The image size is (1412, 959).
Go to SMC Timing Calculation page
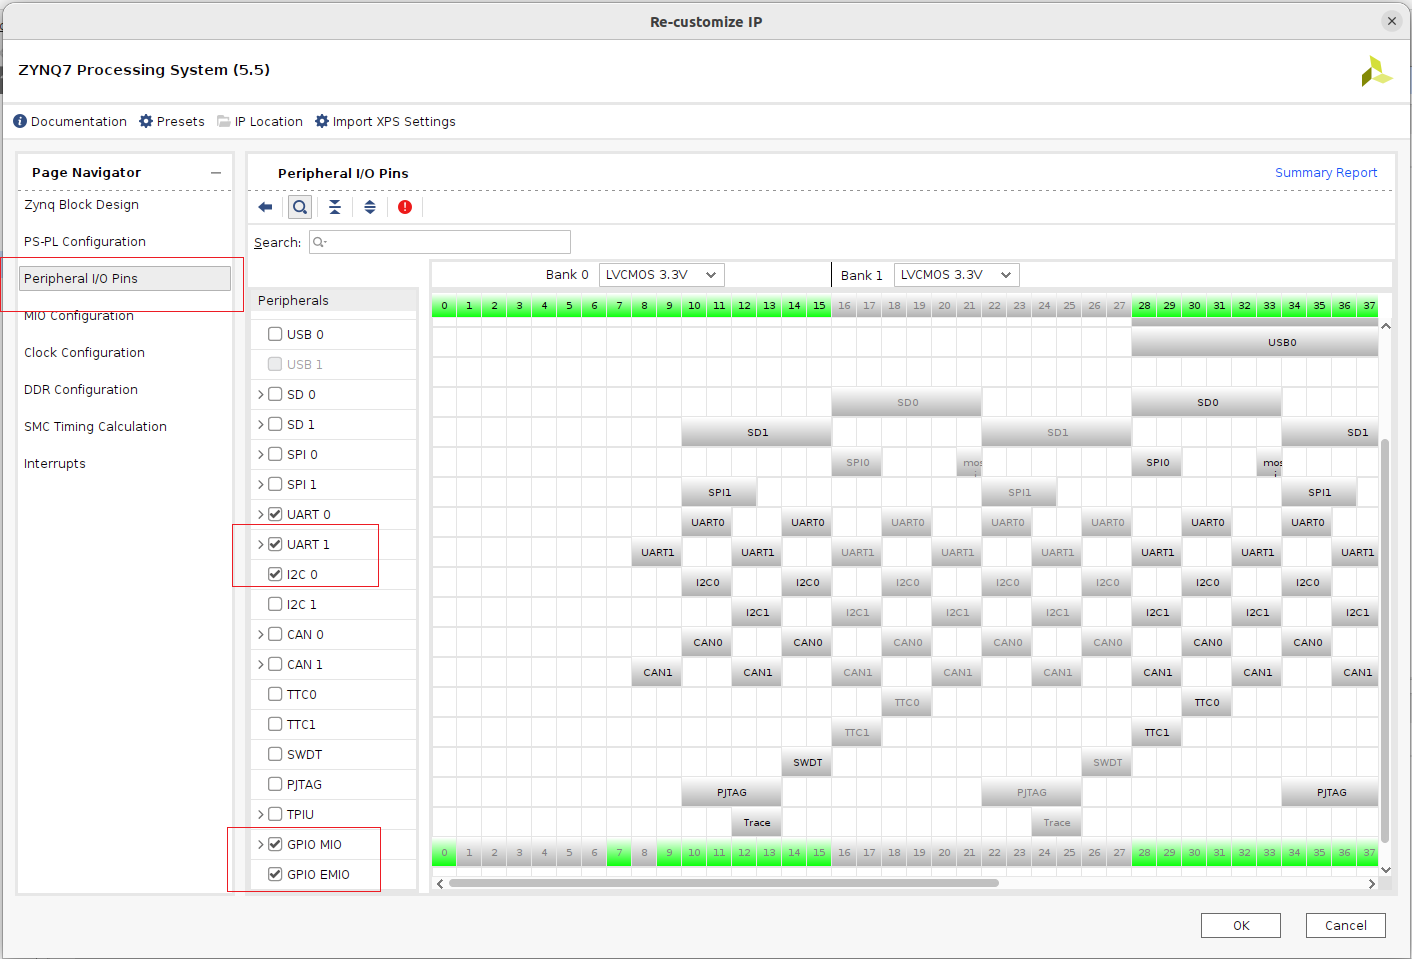[x=95, y=426]
